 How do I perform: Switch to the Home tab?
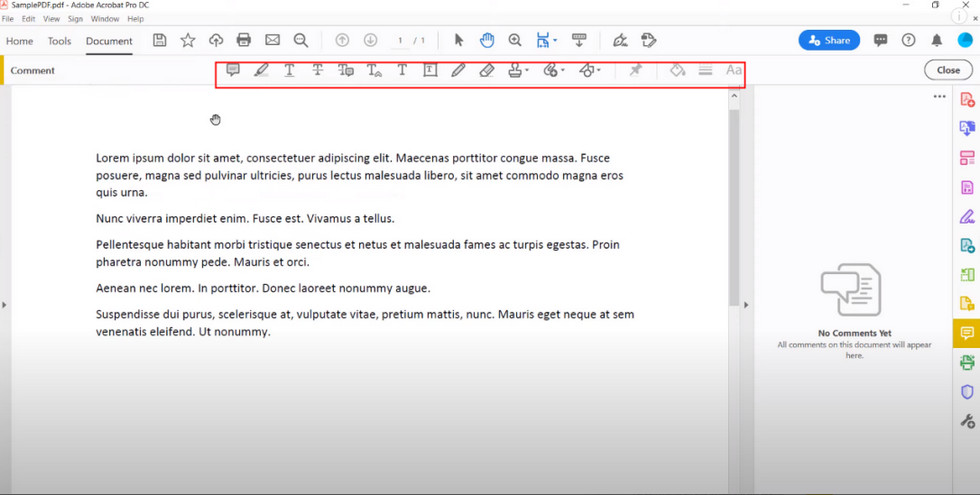[x=19, y=41]
